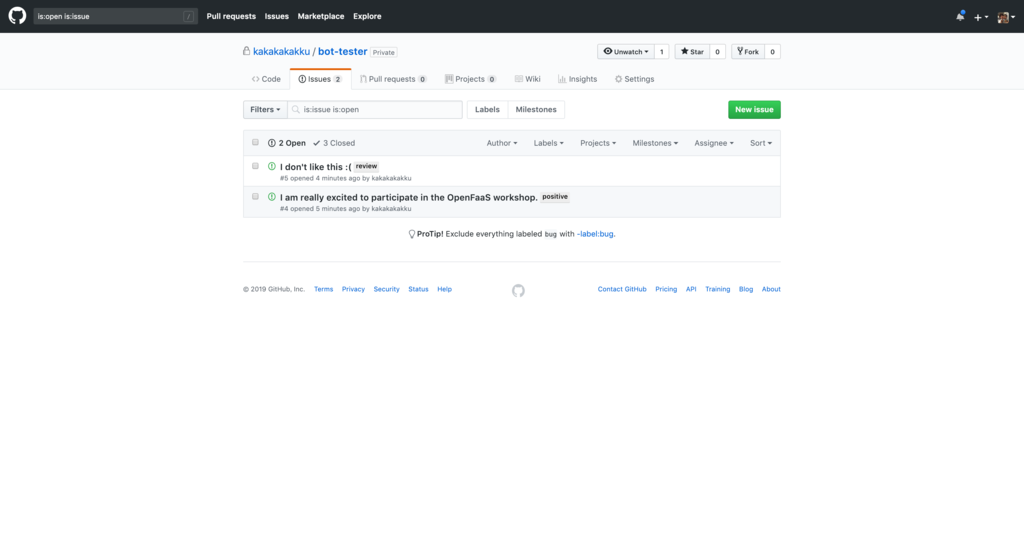Open the Projects filter dropdown
This screenshot has height=559, width=1024.
[x=598, y=143]
